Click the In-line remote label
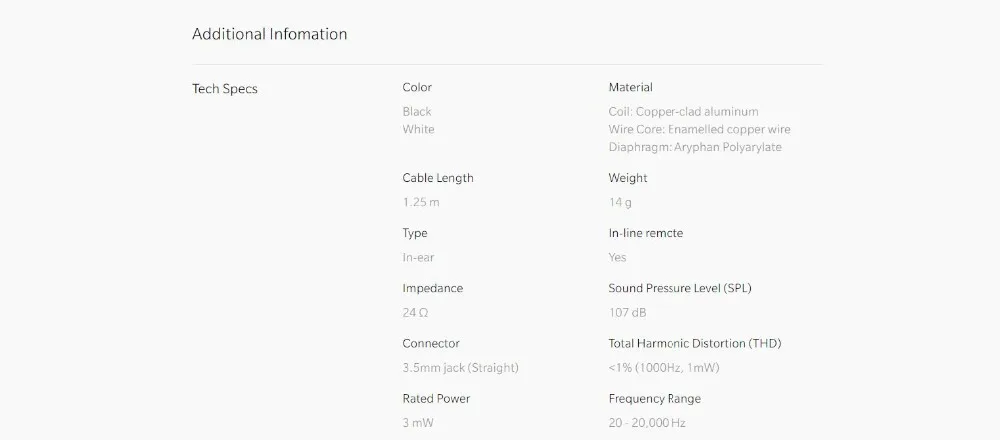This screenshot has width=1000, height=440. point(645,233)
